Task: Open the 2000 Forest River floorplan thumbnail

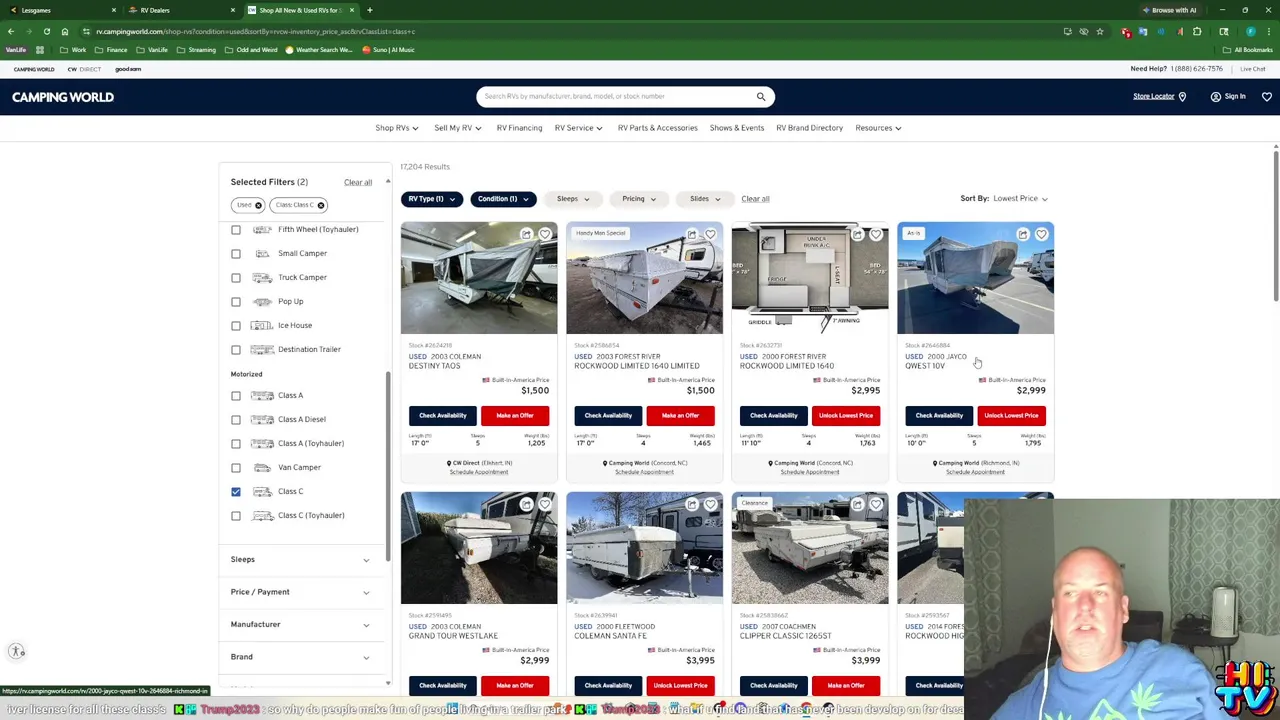Action: (810, 278)
